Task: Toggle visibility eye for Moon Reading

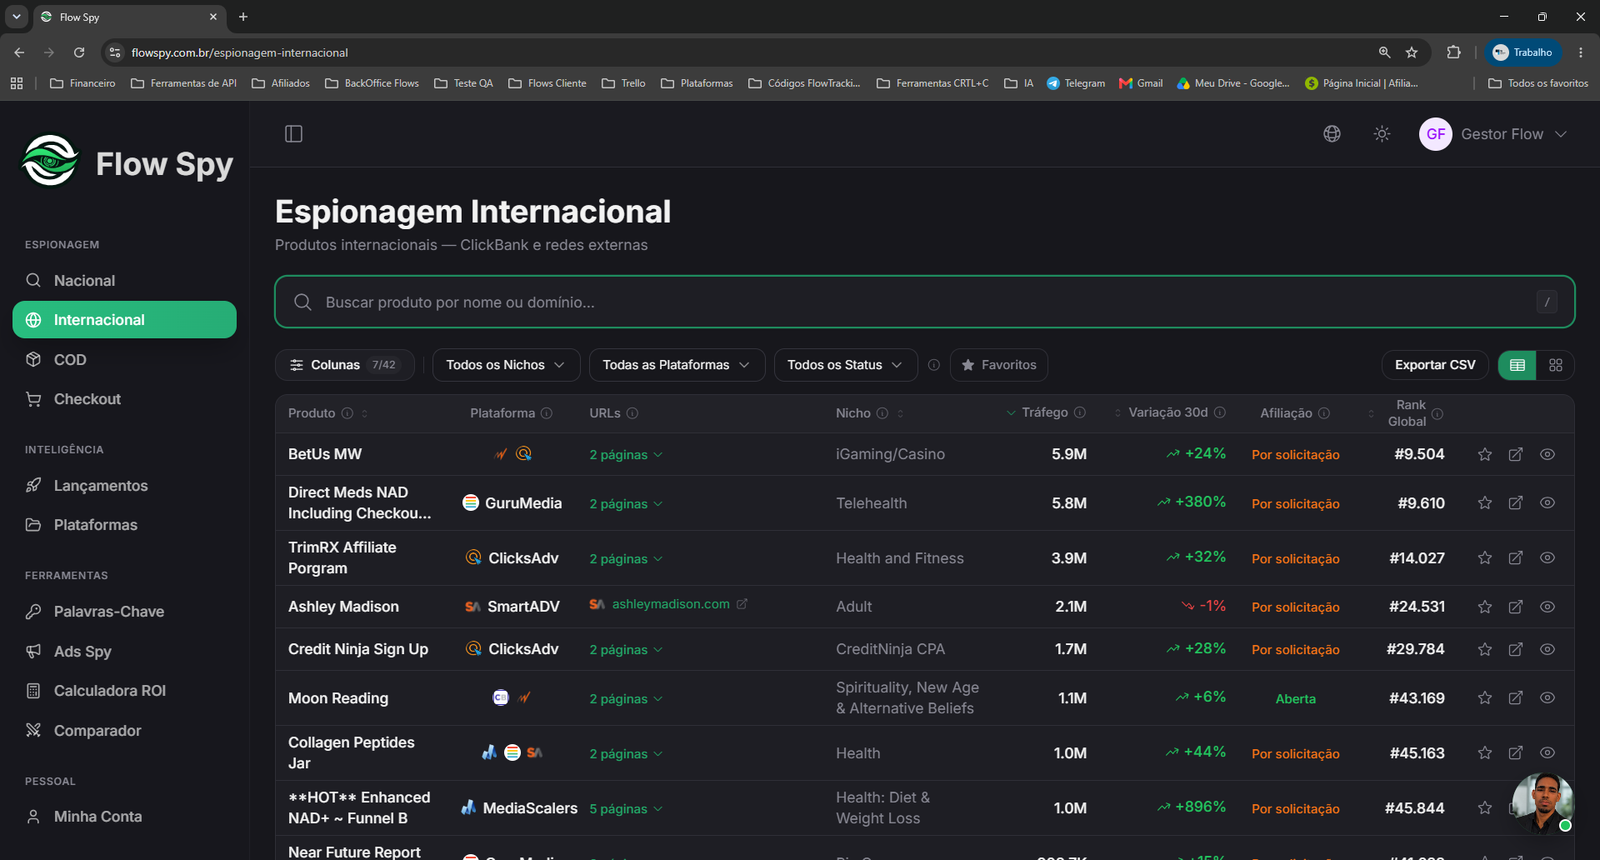Action: (x=1547, y=698)
